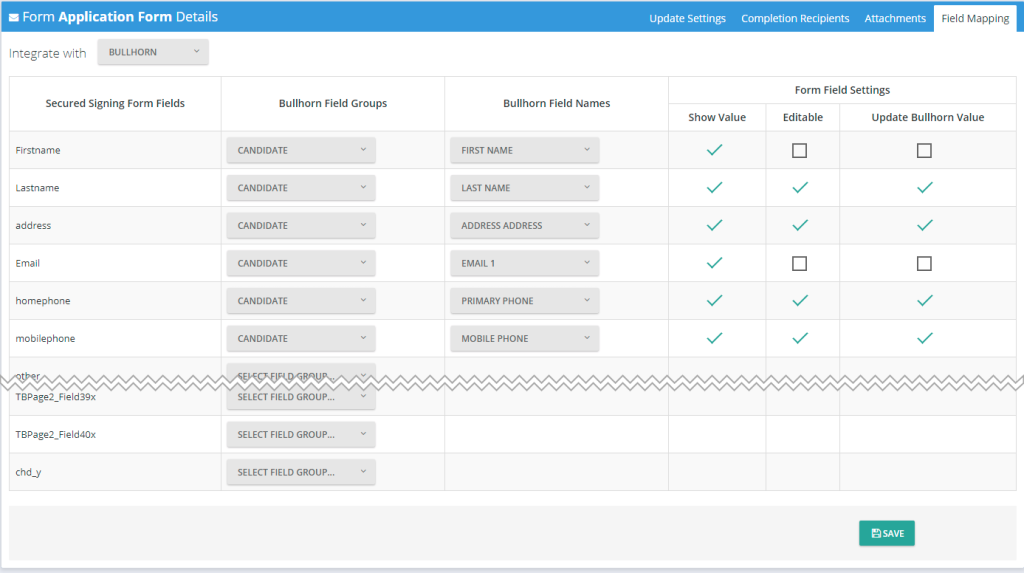Image resolution: width=1024 pixels, height=573 pixels.
Task: Click the Form Application Form Details title
Action: point(120,17)
